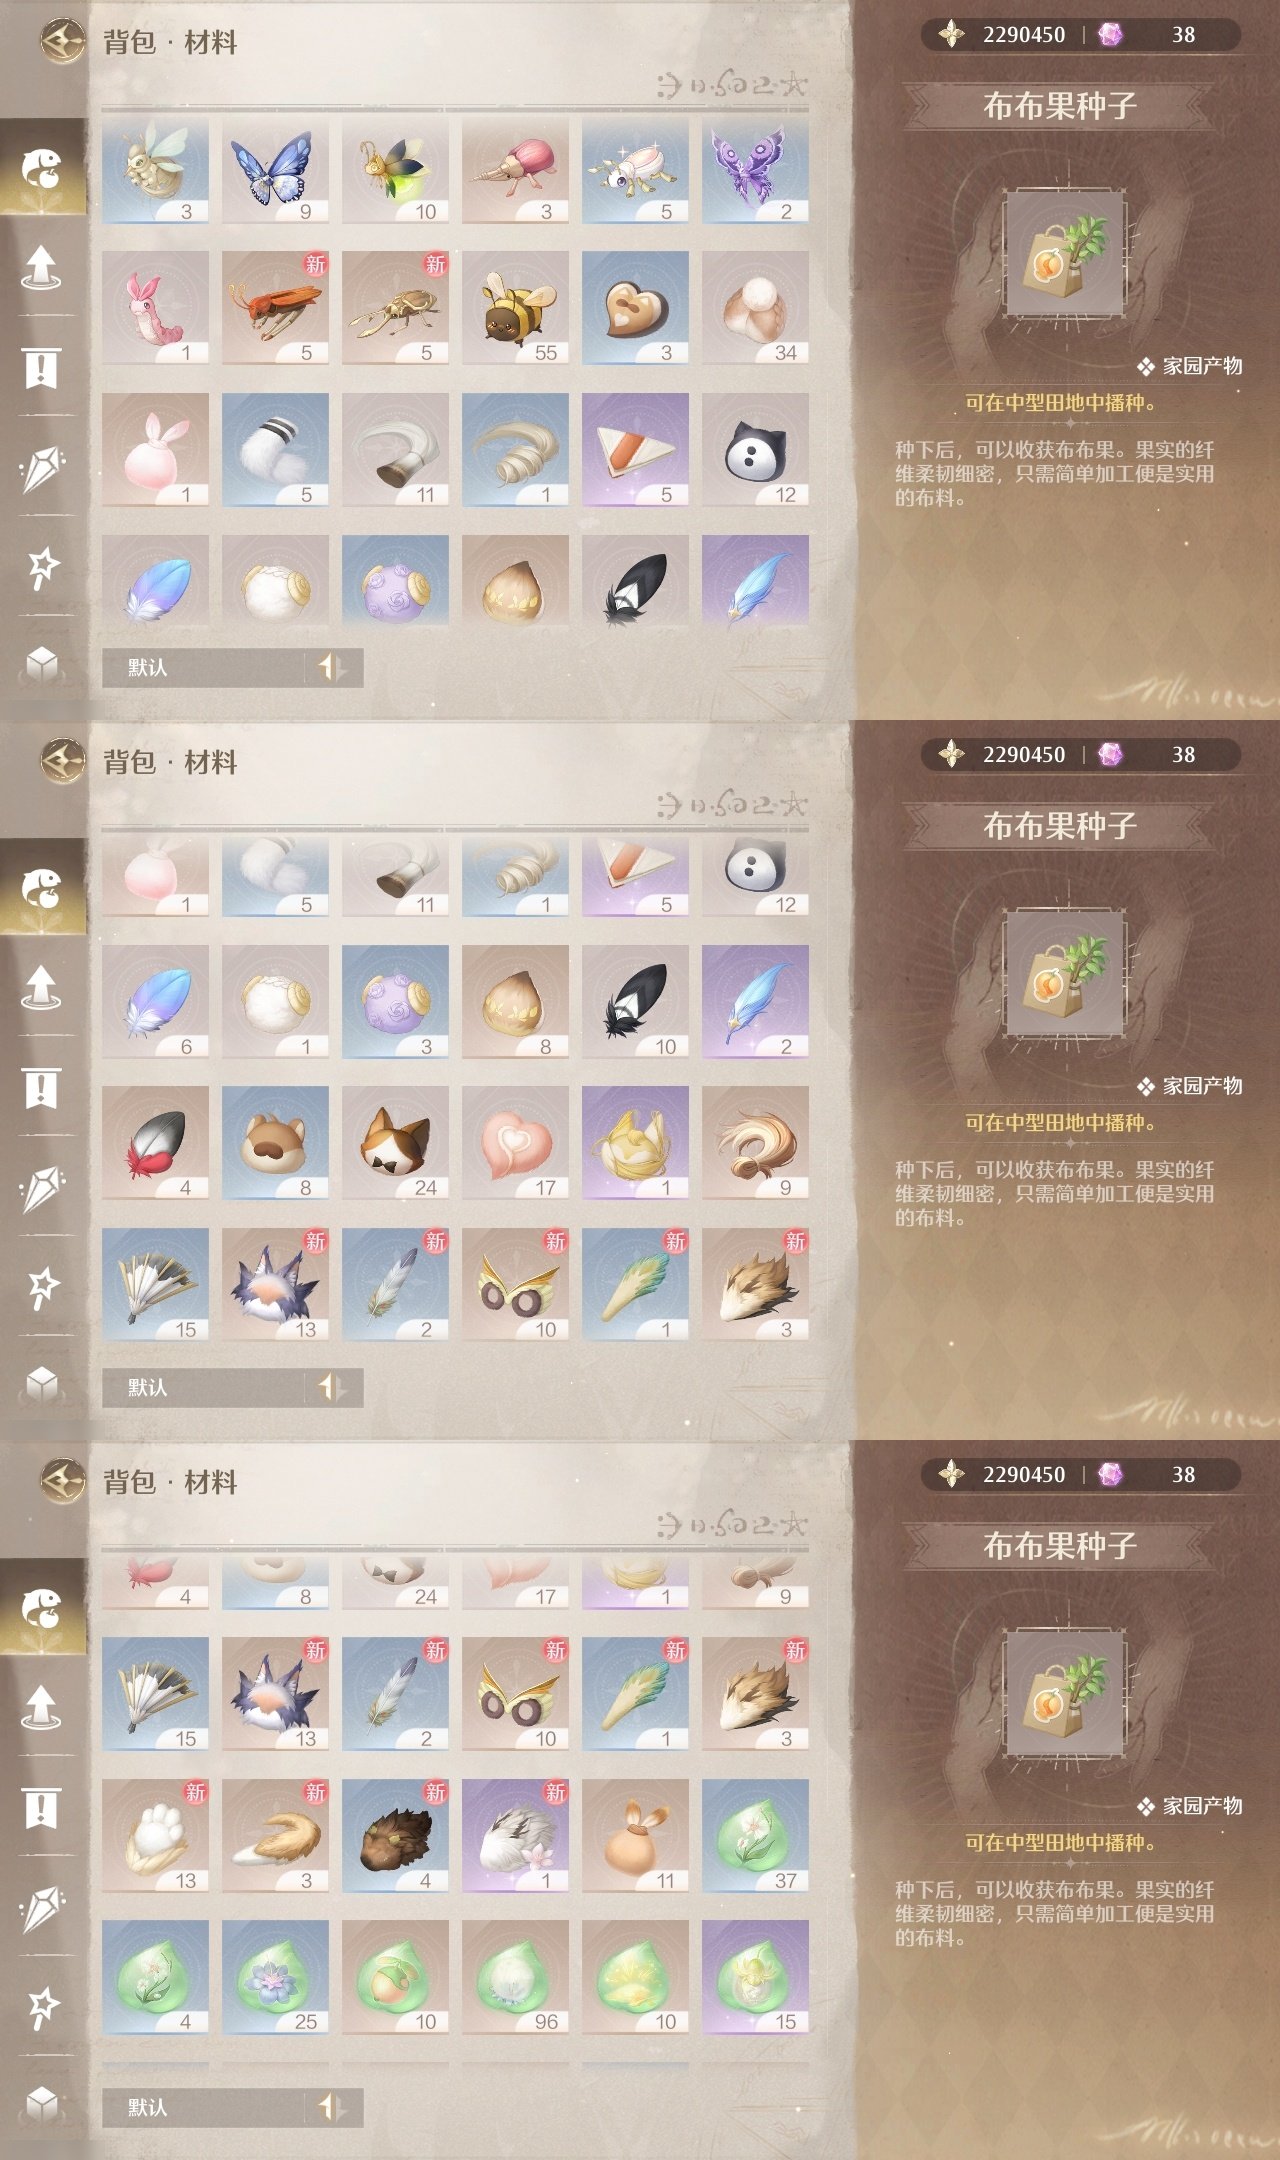Select the heart-shaped item with count 3
Screen dimensions: 1280x2160
(x=635, y=308)
